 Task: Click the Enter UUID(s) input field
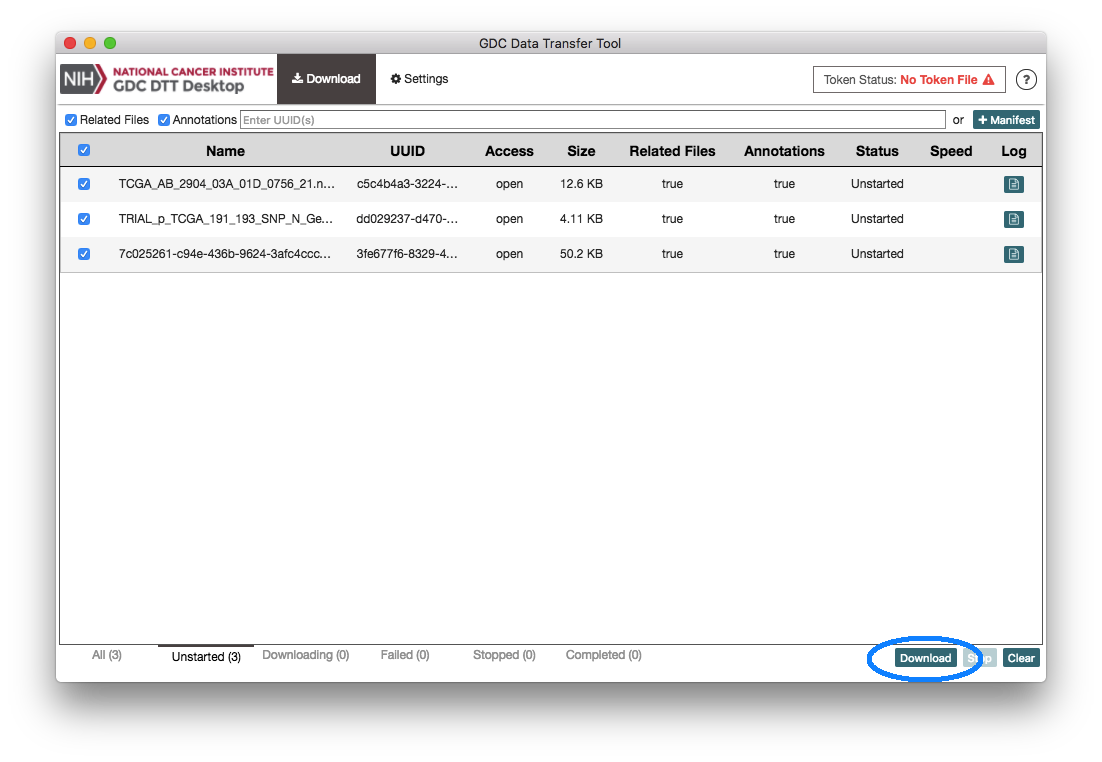(592, 120)
